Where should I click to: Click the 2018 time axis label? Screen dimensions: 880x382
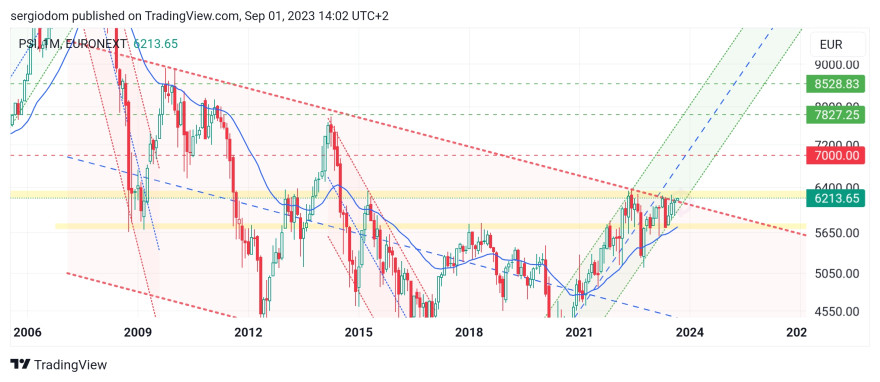pyautogui.click(x=469, y=333)
